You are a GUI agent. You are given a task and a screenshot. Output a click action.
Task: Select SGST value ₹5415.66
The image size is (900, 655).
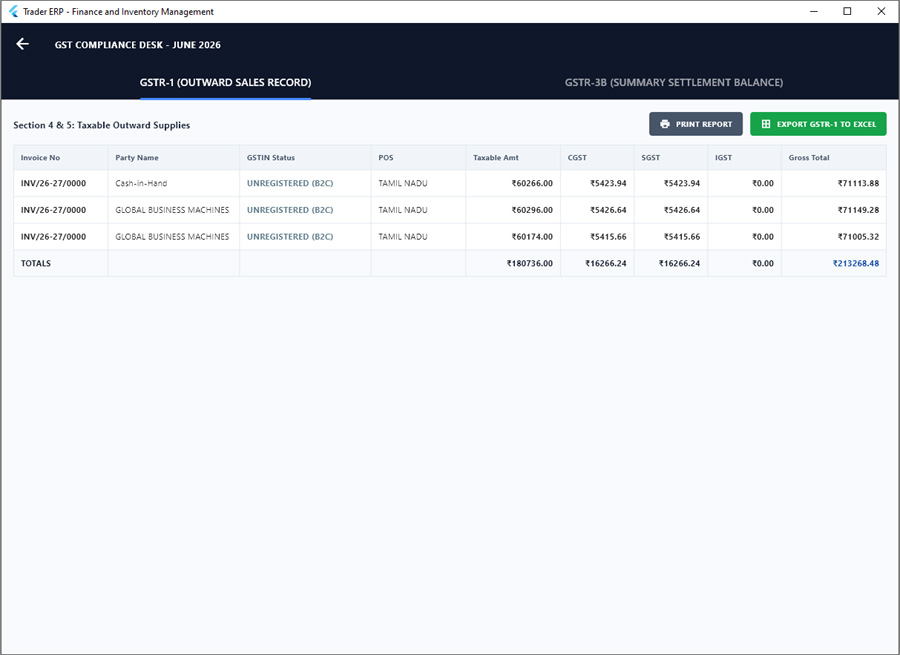coord(681,237)
